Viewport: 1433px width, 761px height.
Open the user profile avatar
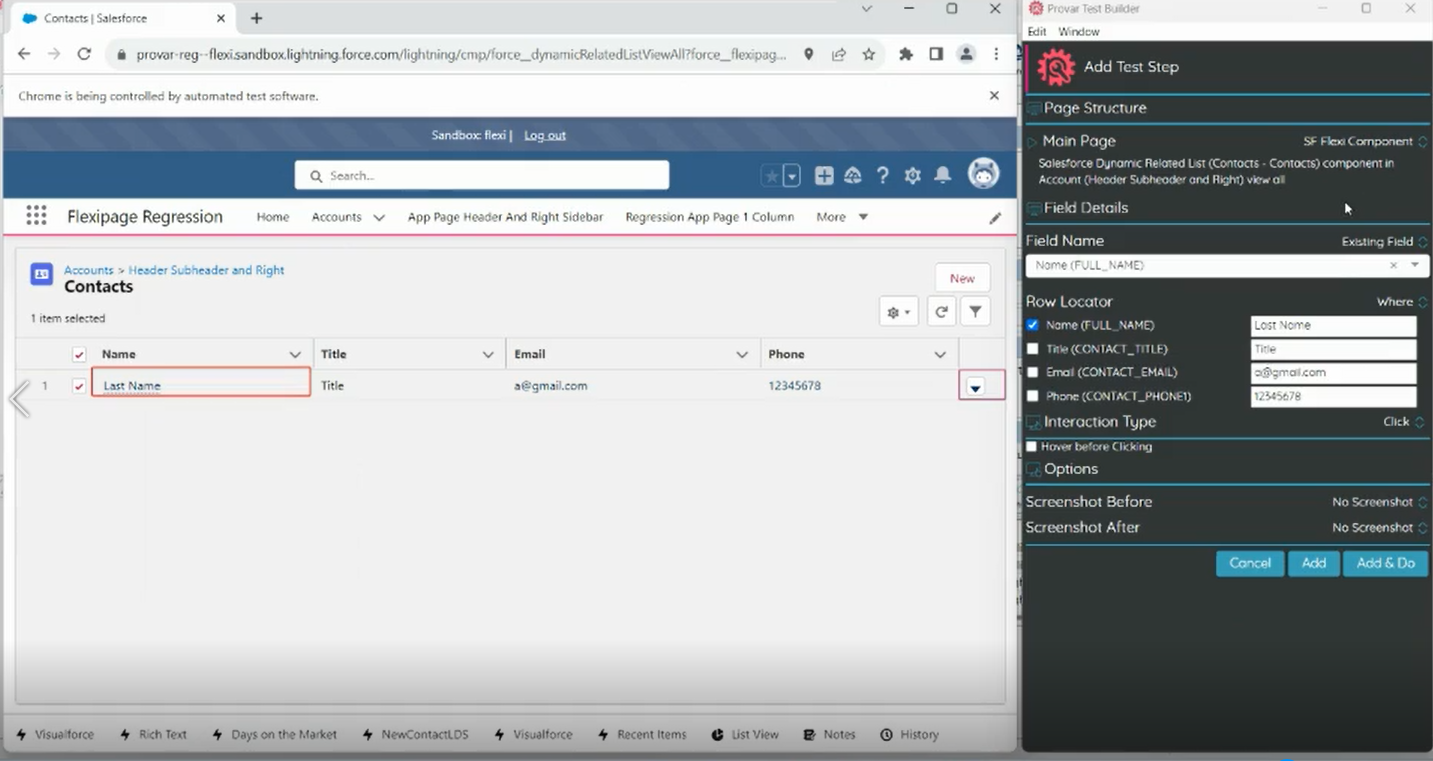(984, 173)
